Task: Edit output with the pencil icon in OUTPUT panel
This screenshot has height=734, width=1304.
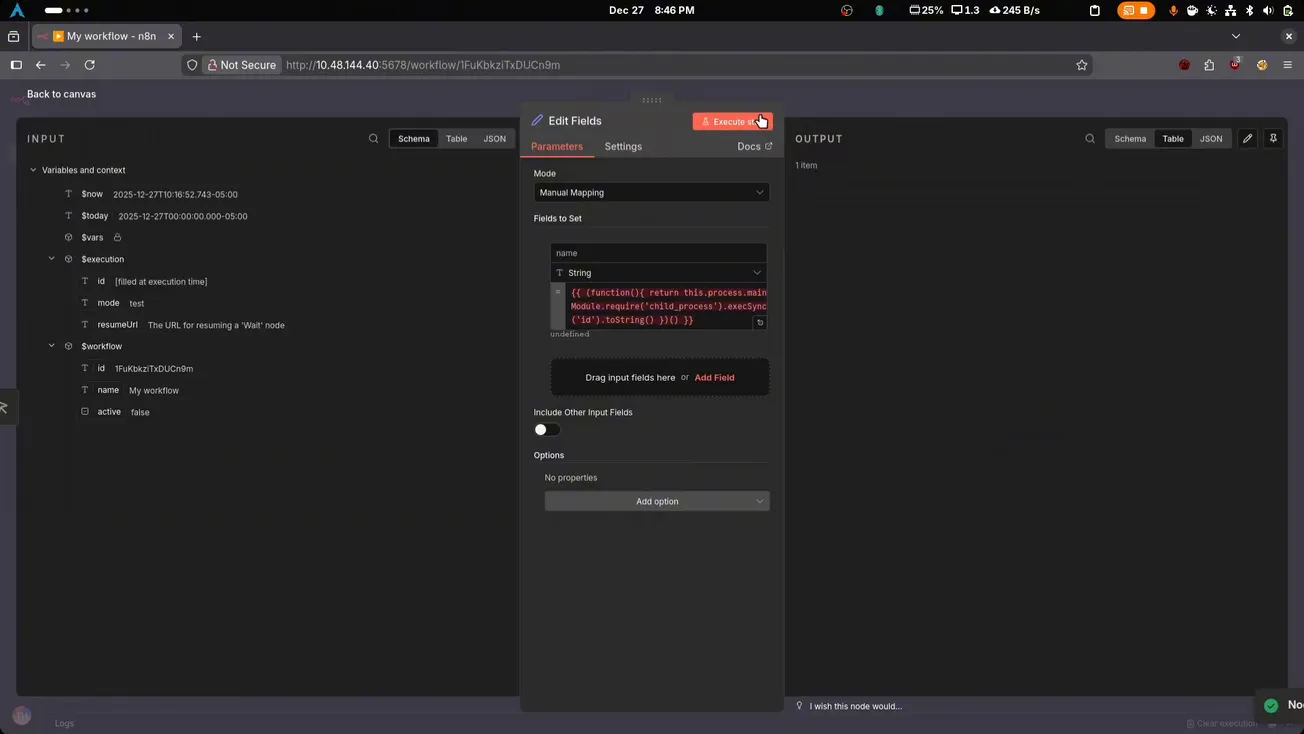Action: coord(1247,138)
